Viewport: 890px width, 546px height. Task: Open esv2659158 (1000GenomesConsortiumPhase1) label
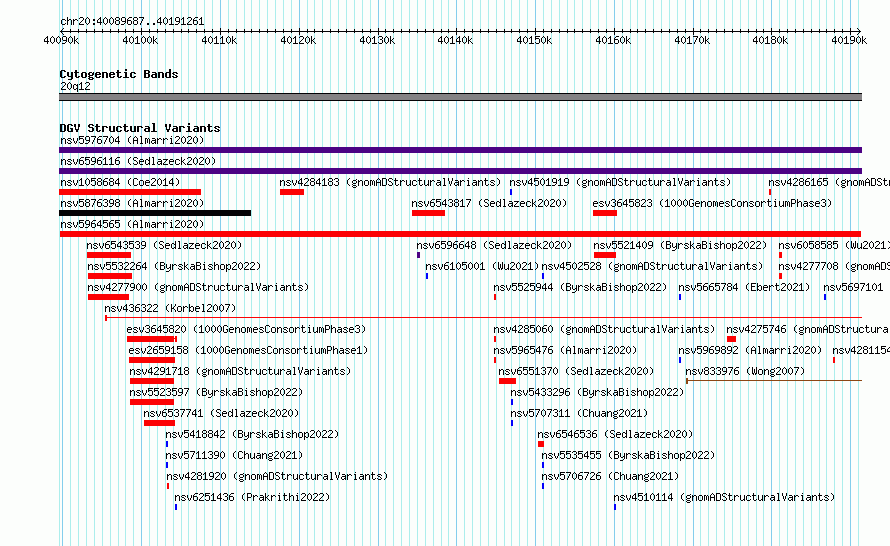(248, 350)
